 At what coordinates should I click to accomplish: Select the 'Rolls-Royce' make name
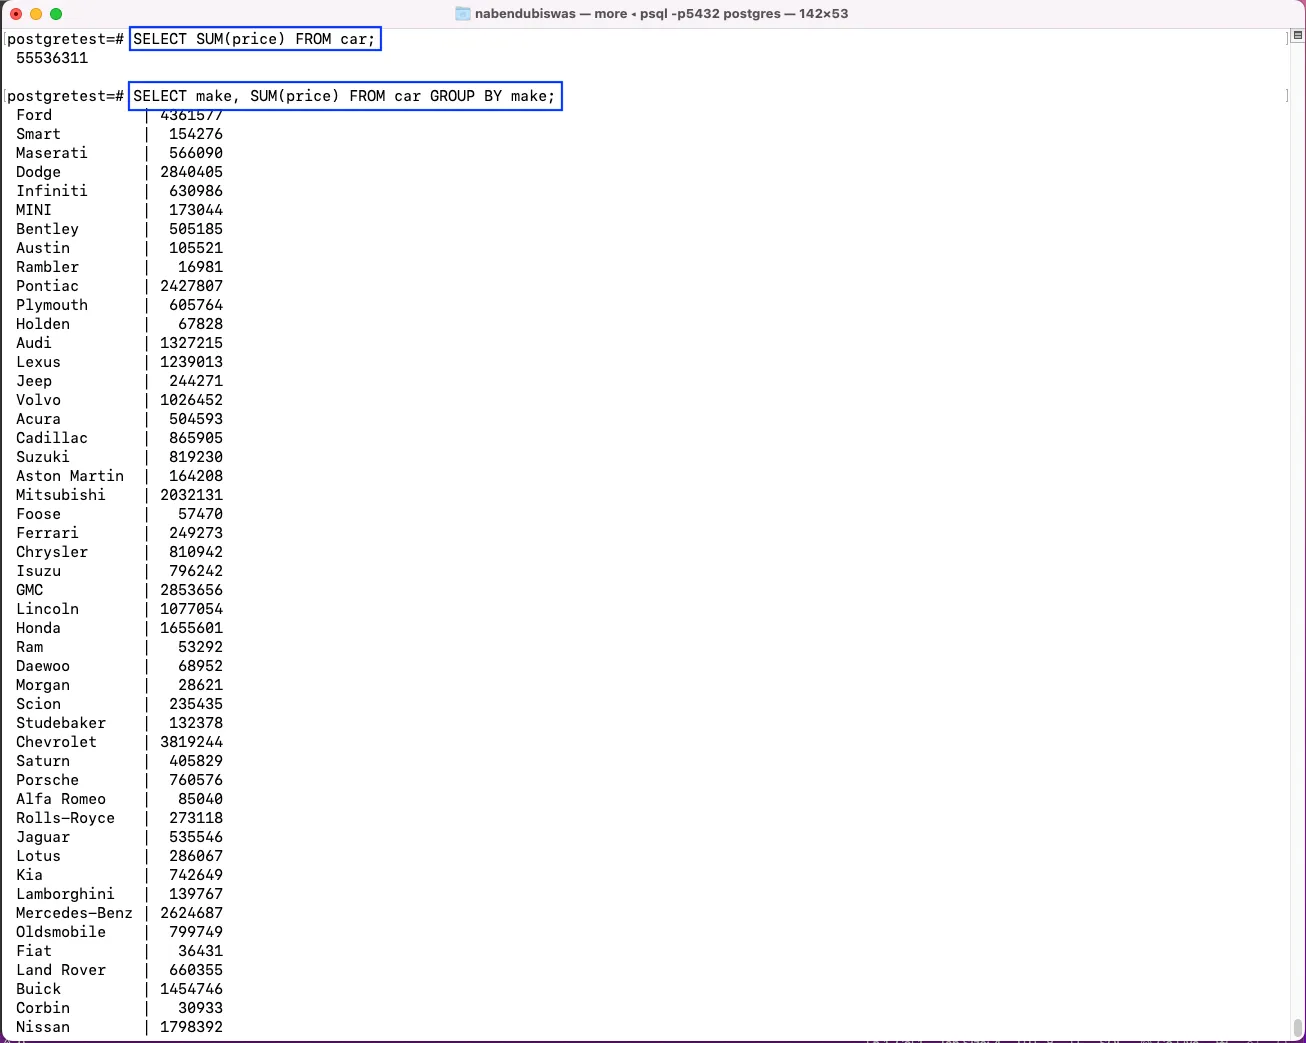point(65,818)
